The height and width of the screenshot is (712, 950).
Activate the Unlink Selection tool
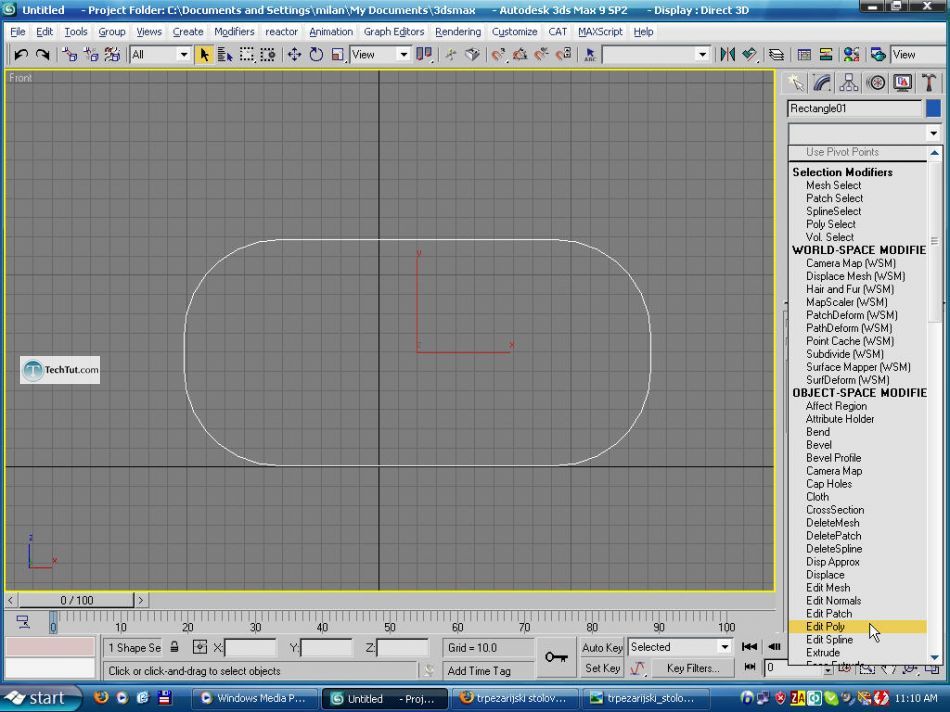tap(91, 55)
